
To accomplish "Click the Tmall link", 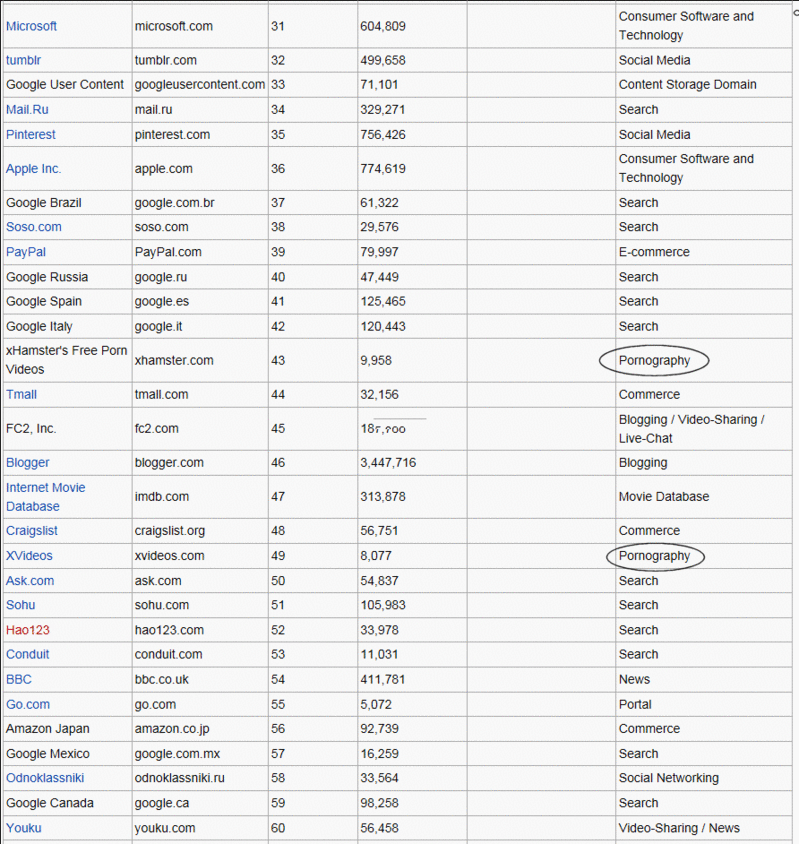I will click(21, 395).
